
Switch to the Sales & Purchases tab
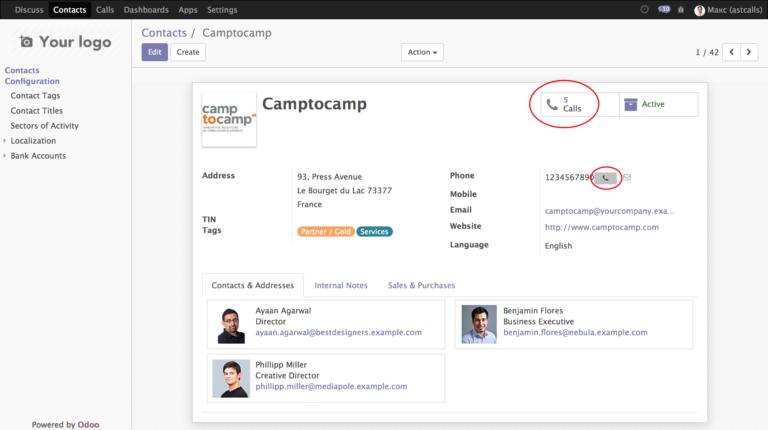click(422, 286)
